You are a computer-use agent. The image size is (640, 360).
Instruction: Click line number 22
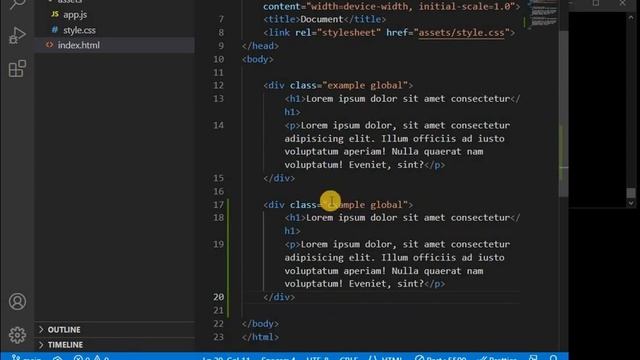[x=218, y=324]
